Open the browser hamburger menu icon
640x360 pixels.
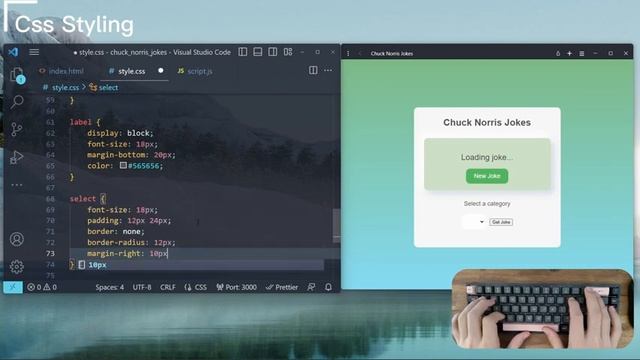(582, 53)
